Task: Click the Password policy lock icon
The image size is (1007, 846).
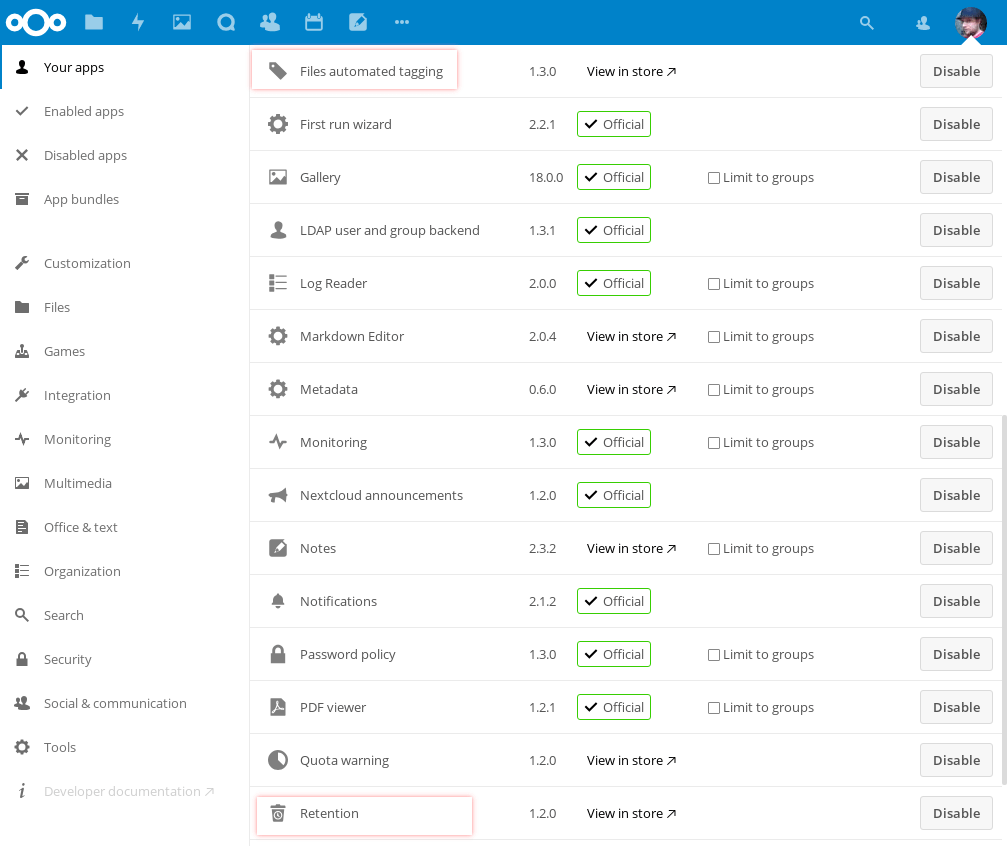Action: [277, 654]
